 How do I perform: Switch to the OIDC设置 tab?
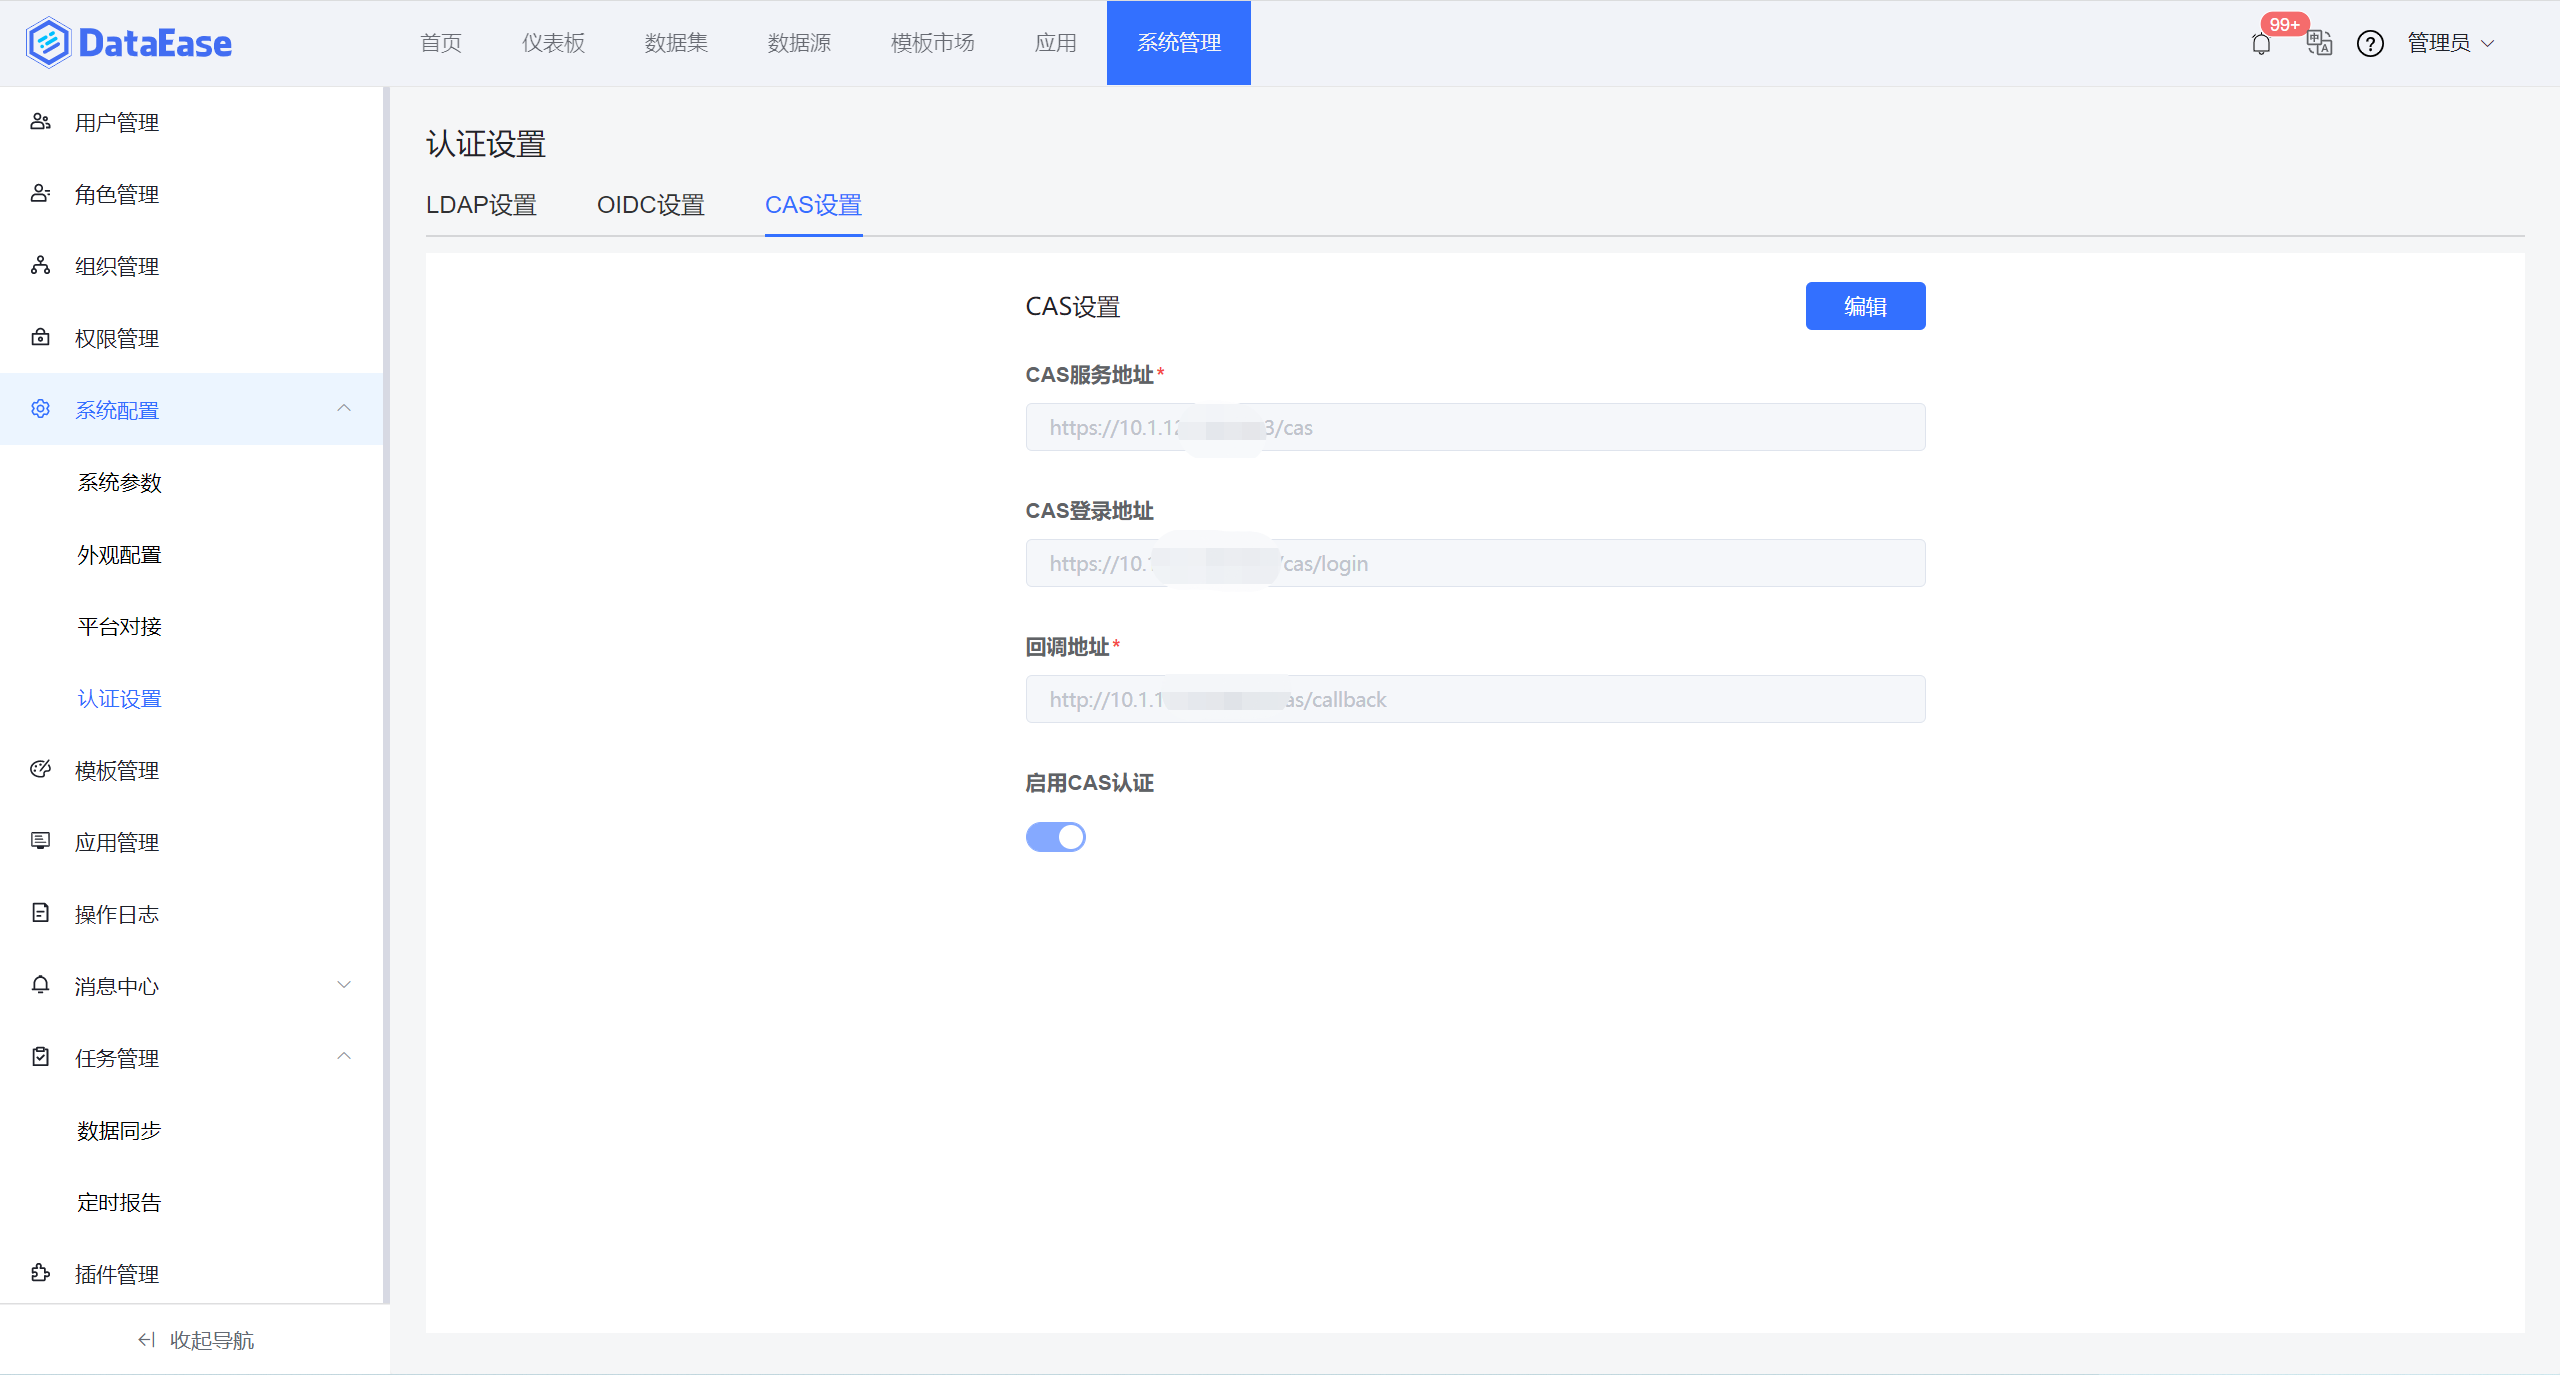[650, 204]
